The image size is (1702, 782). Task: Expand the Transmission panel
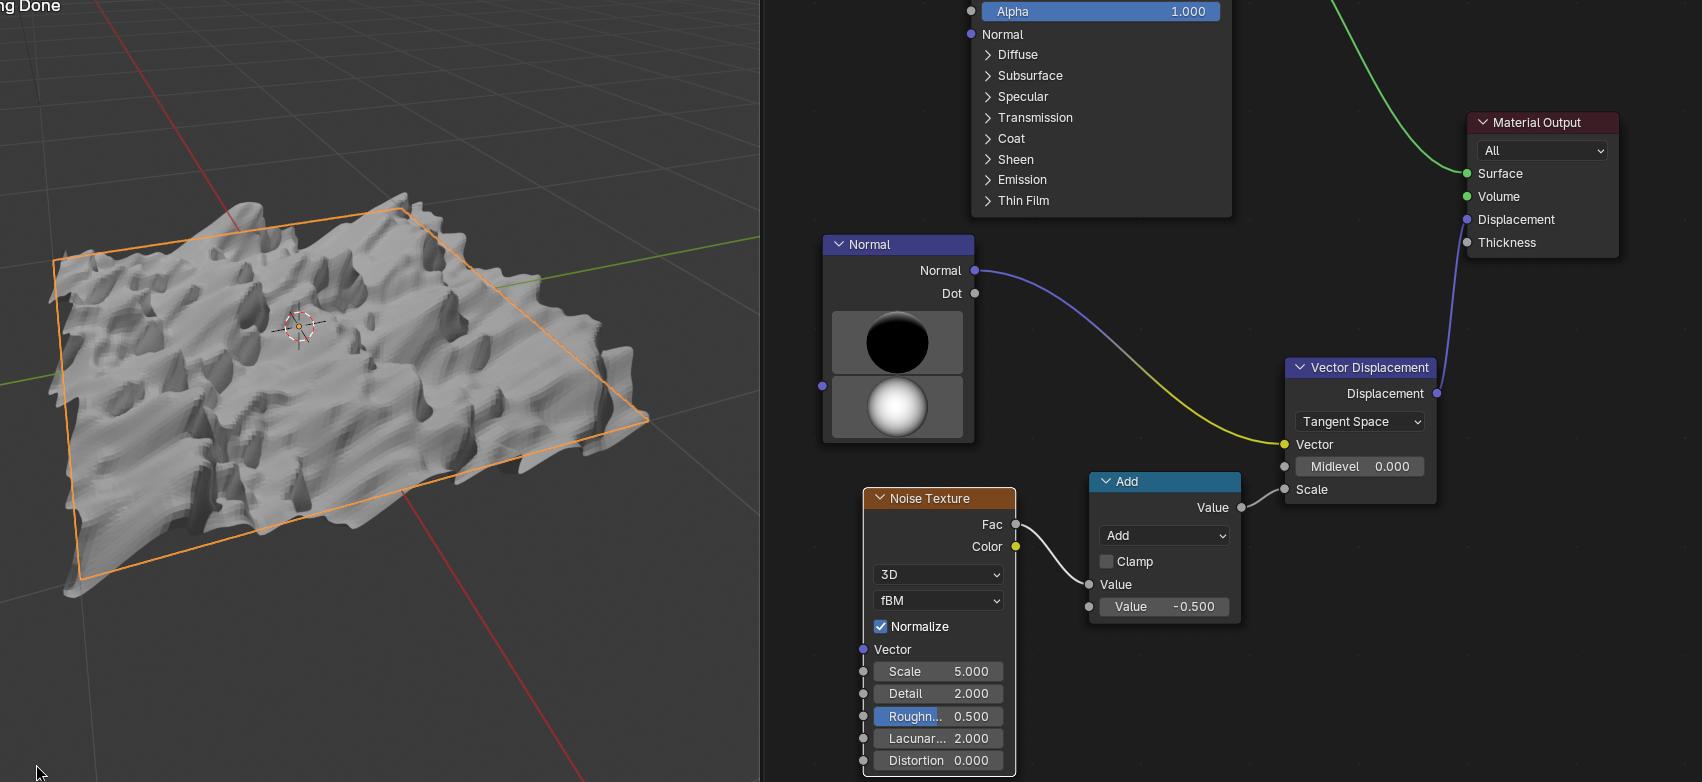click(x=987, y=118)
